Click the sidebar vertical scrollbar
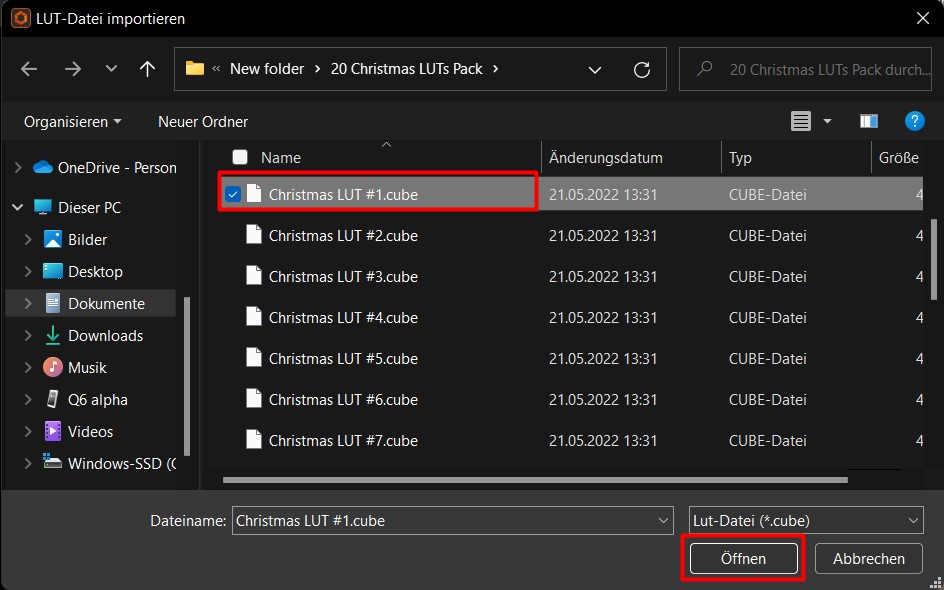 [187, 376]
